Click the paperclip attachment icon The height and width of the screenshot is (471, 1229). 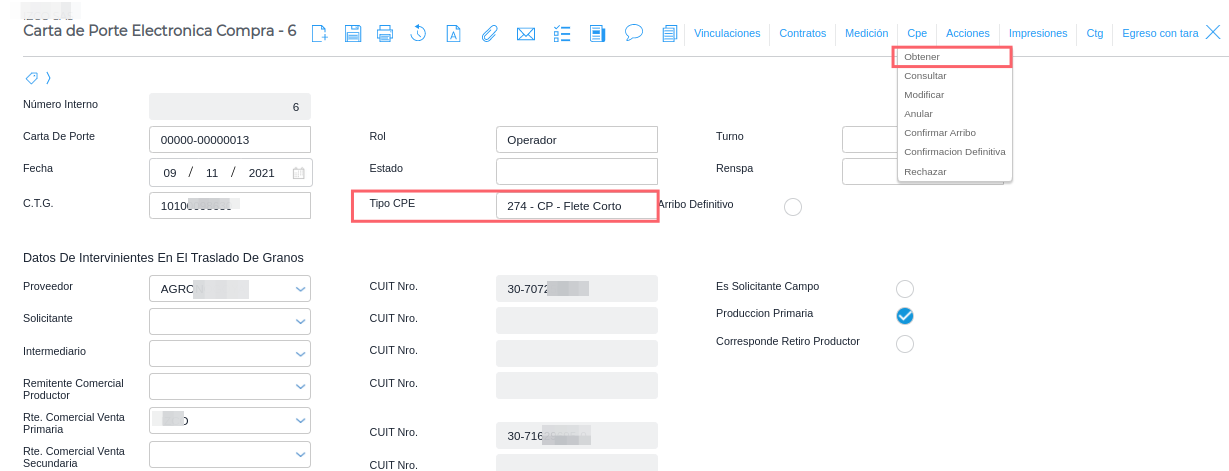click(x=489, y=34)
